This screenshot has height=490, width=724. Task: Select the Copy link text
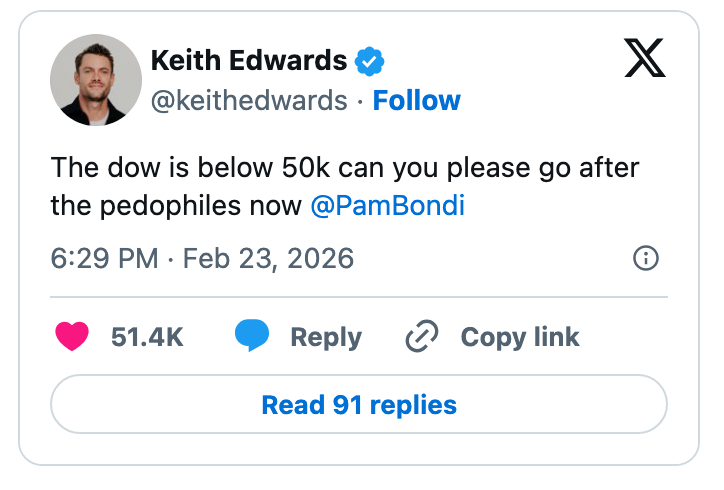point(520,337)
